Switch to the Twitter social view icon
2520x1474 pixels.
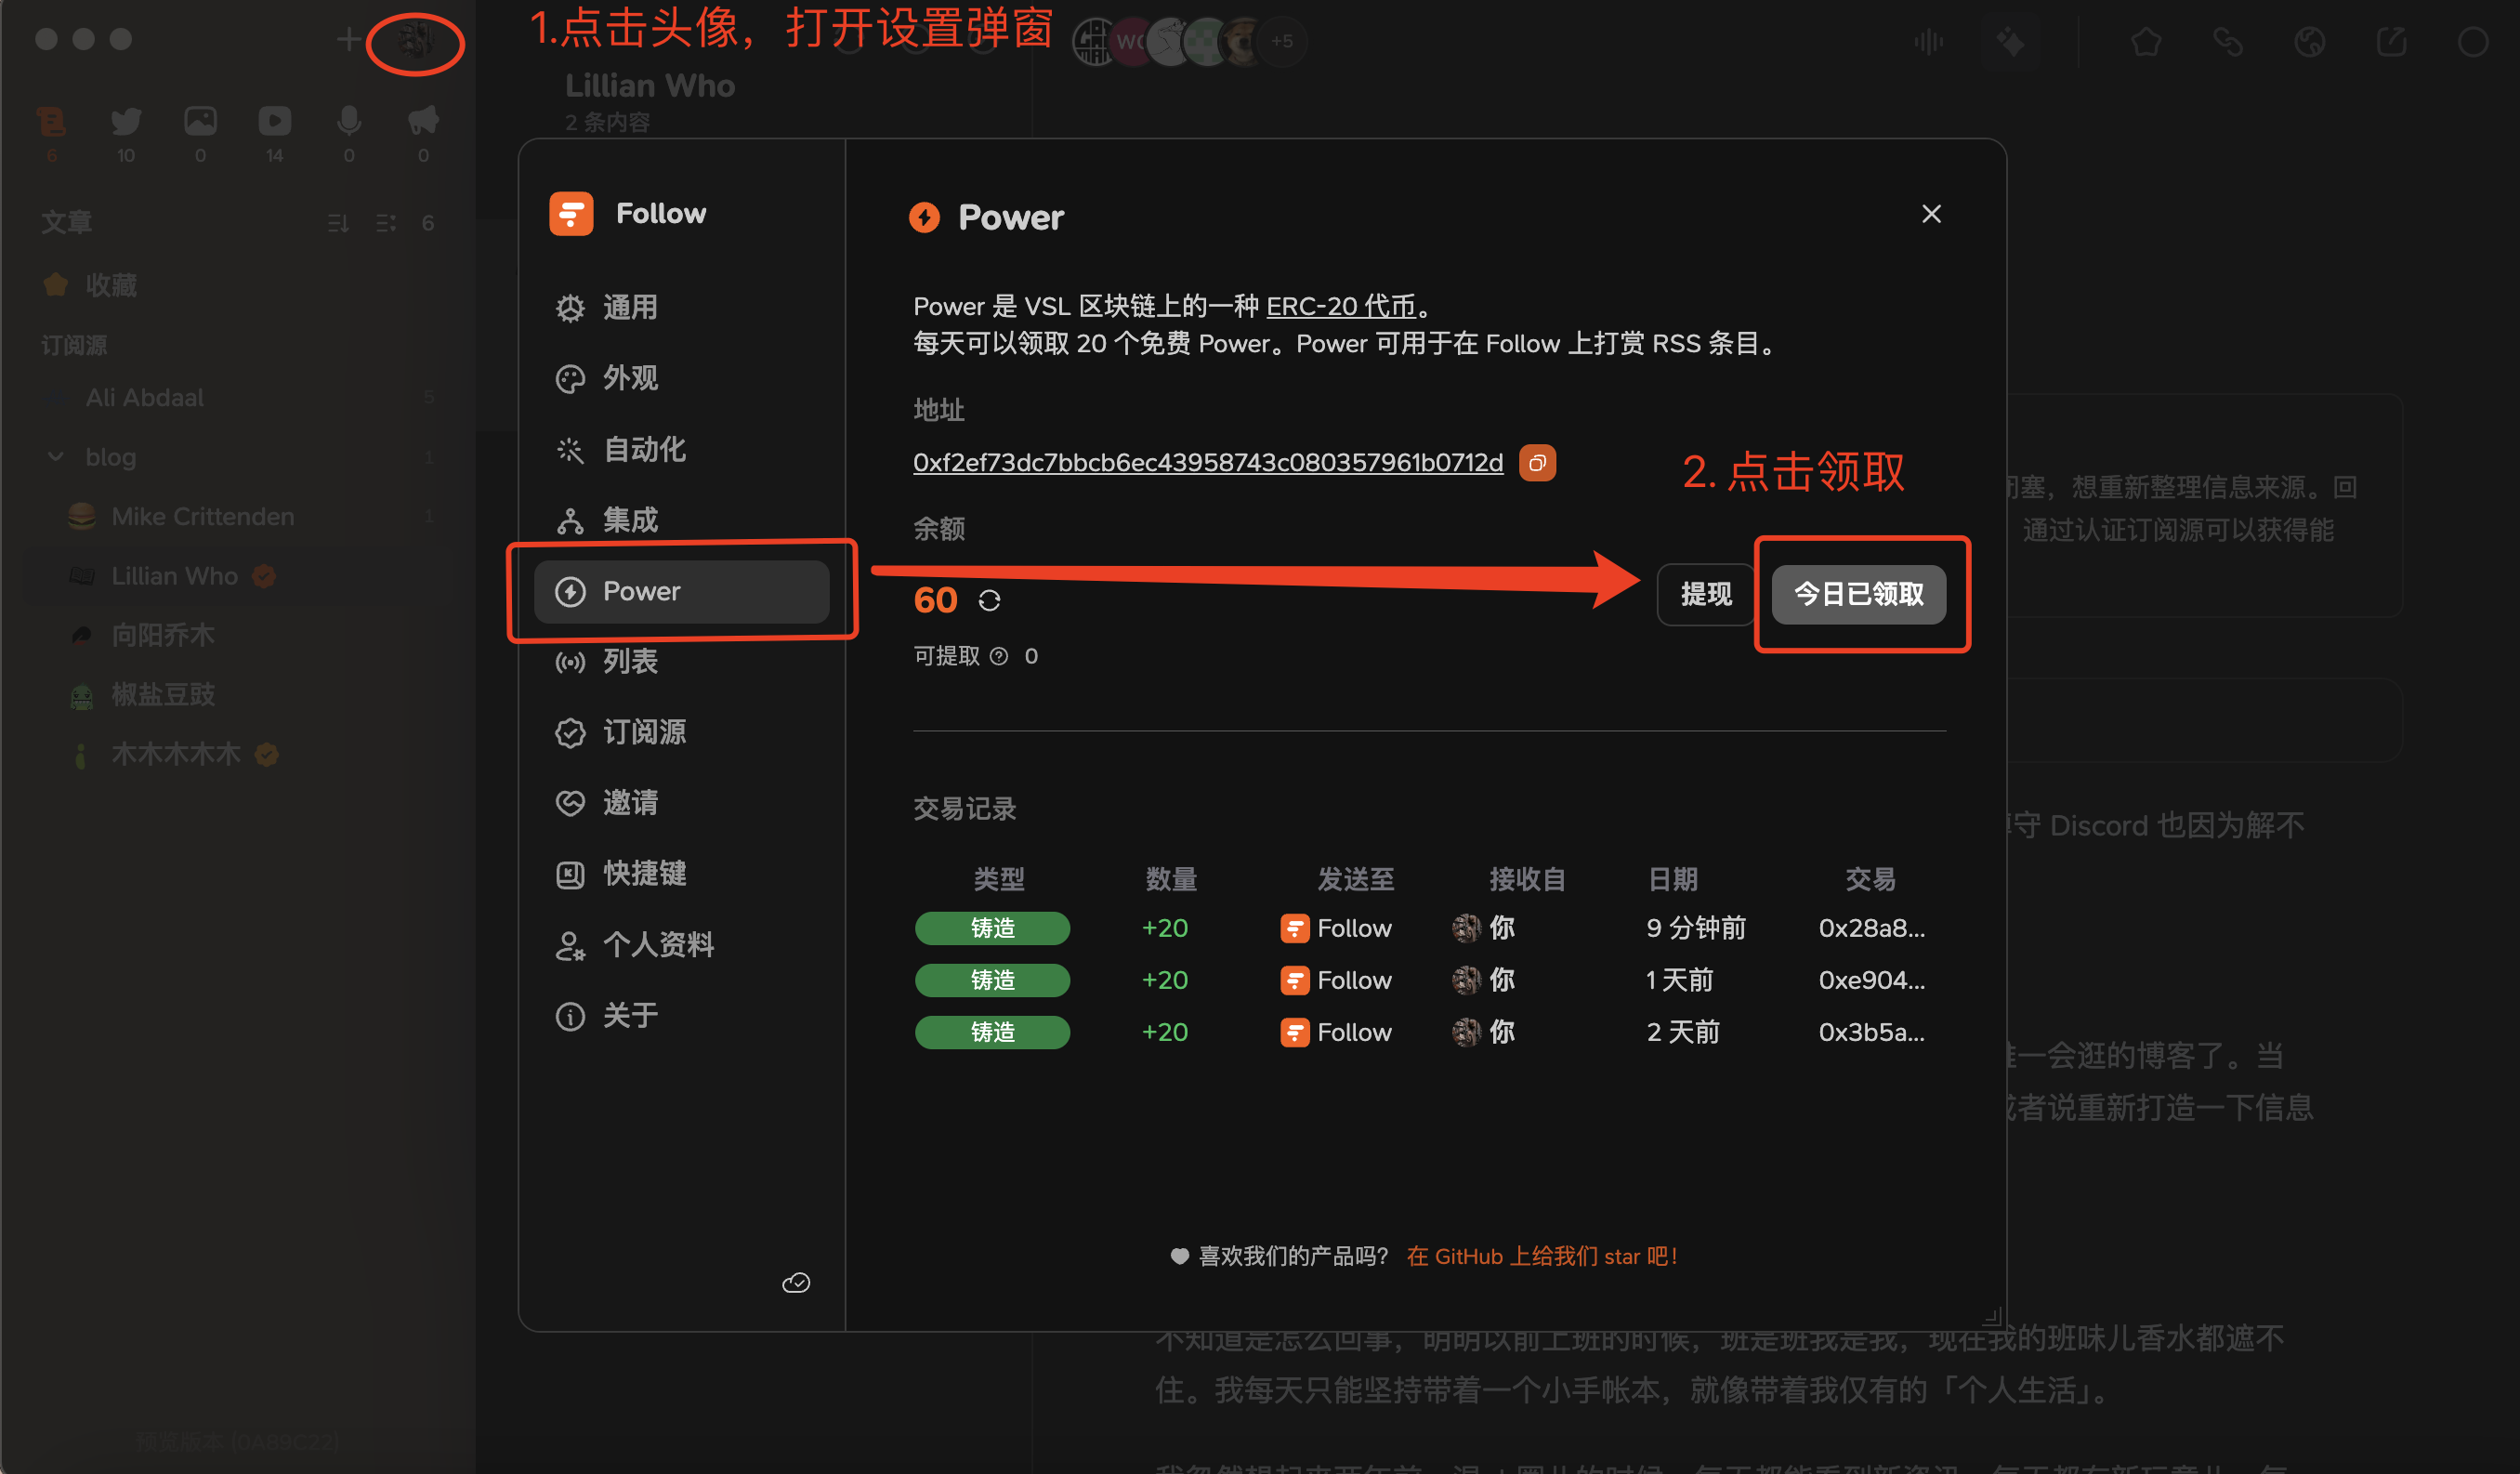[x=126, y=122]
